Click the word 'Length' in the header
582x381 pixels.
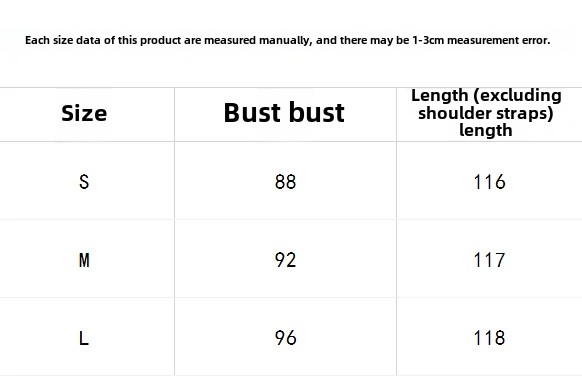(x=439, y=96)
